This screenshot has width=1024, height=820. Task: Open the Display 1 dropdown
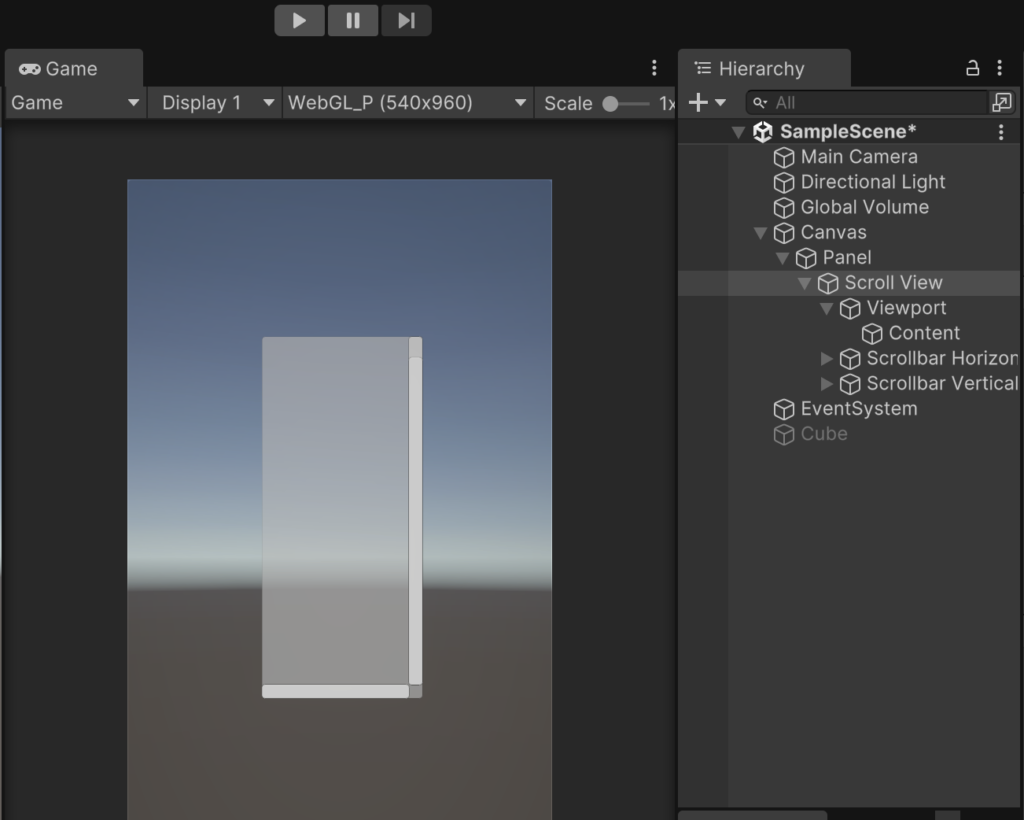[x=215, y=103]
